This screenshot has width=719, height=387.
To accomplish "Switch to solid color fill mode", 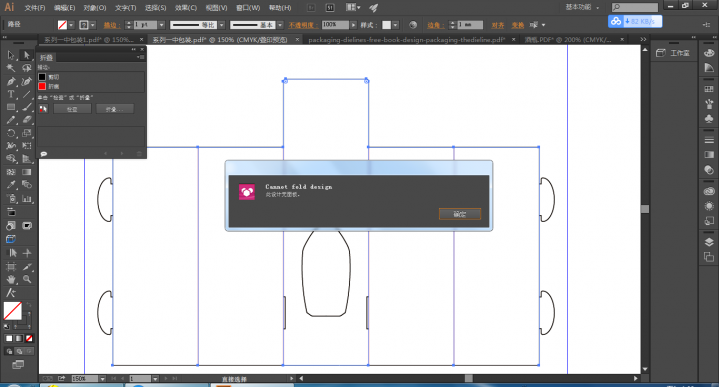I will pos(9,338).
